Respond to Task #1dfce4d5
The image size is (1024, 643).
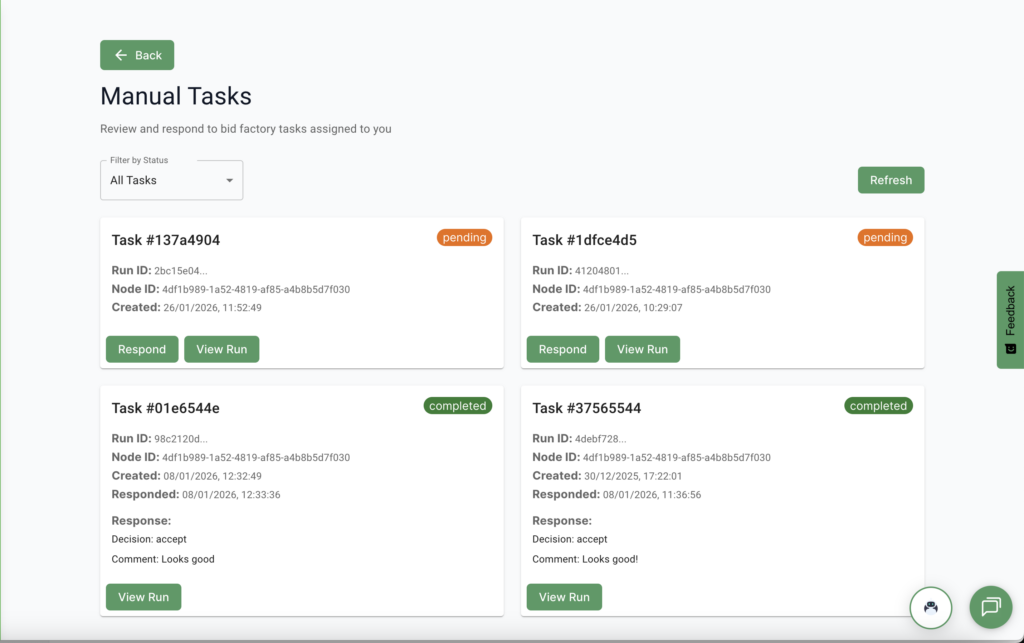coord(562,349)
